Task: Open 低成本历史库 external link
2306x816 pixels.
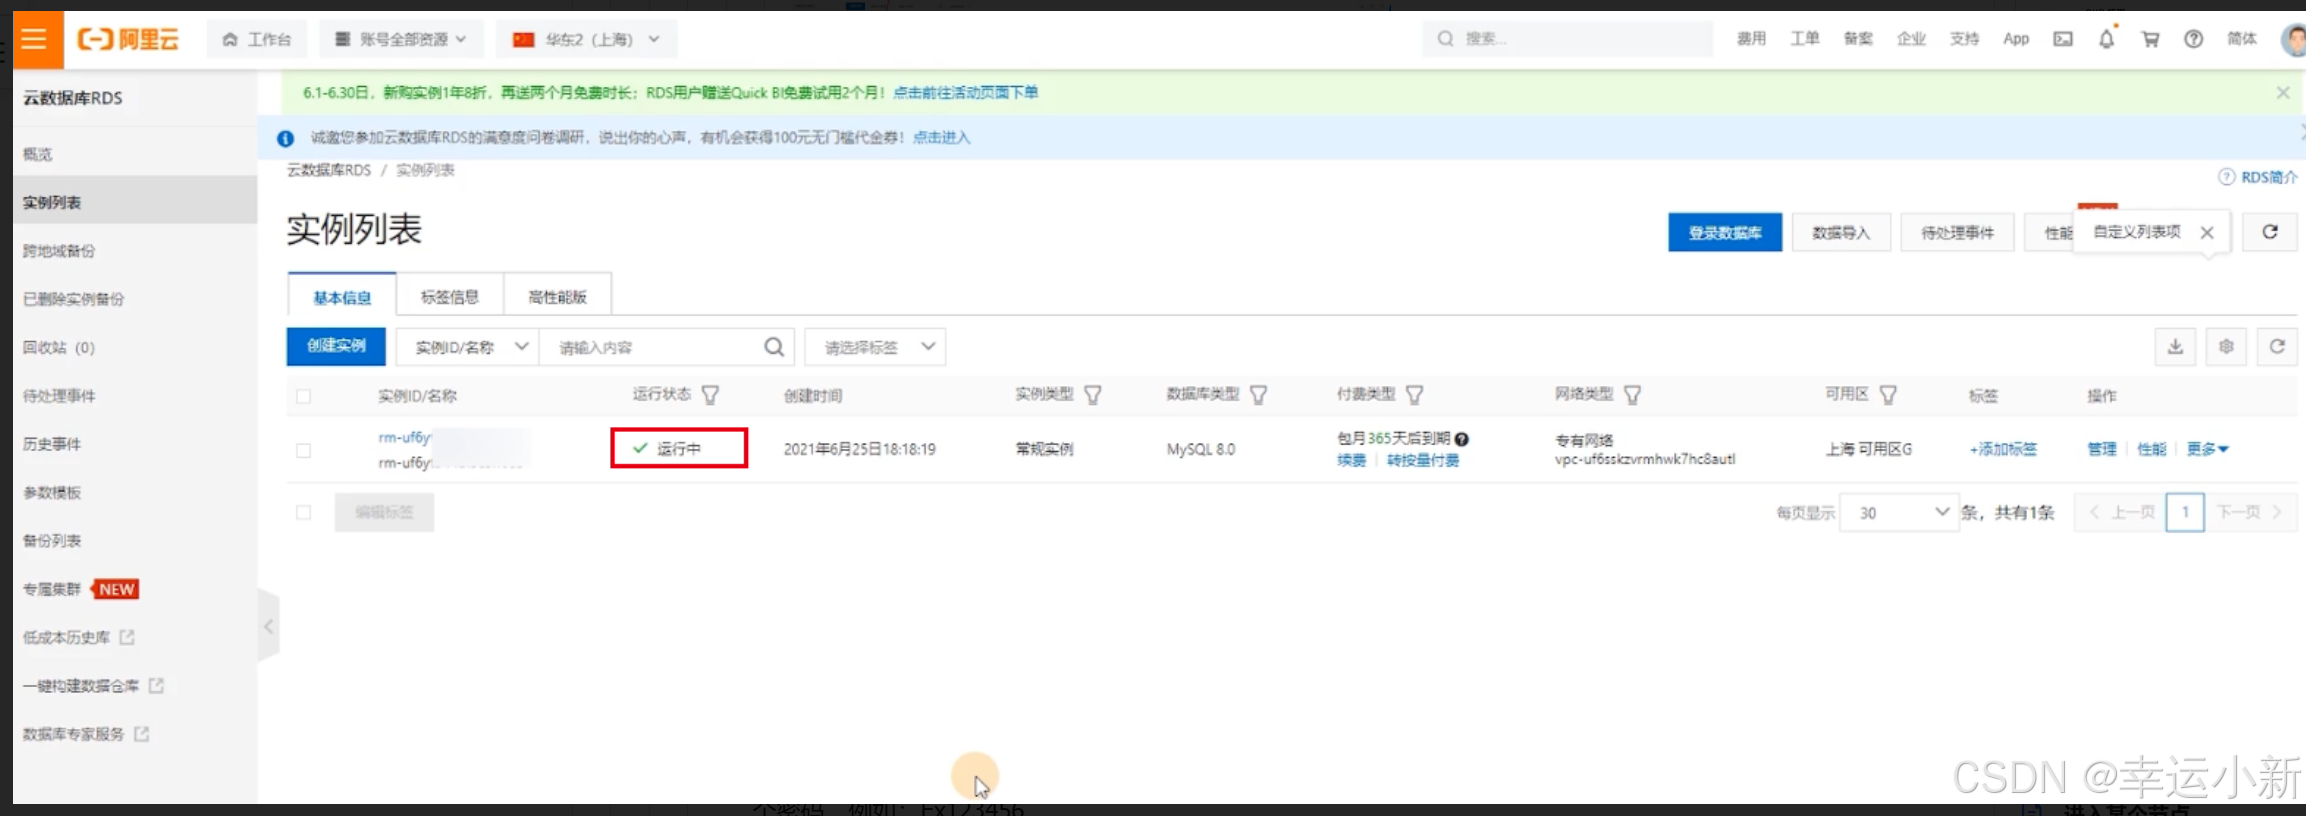Action: click(x=78, y=637)
